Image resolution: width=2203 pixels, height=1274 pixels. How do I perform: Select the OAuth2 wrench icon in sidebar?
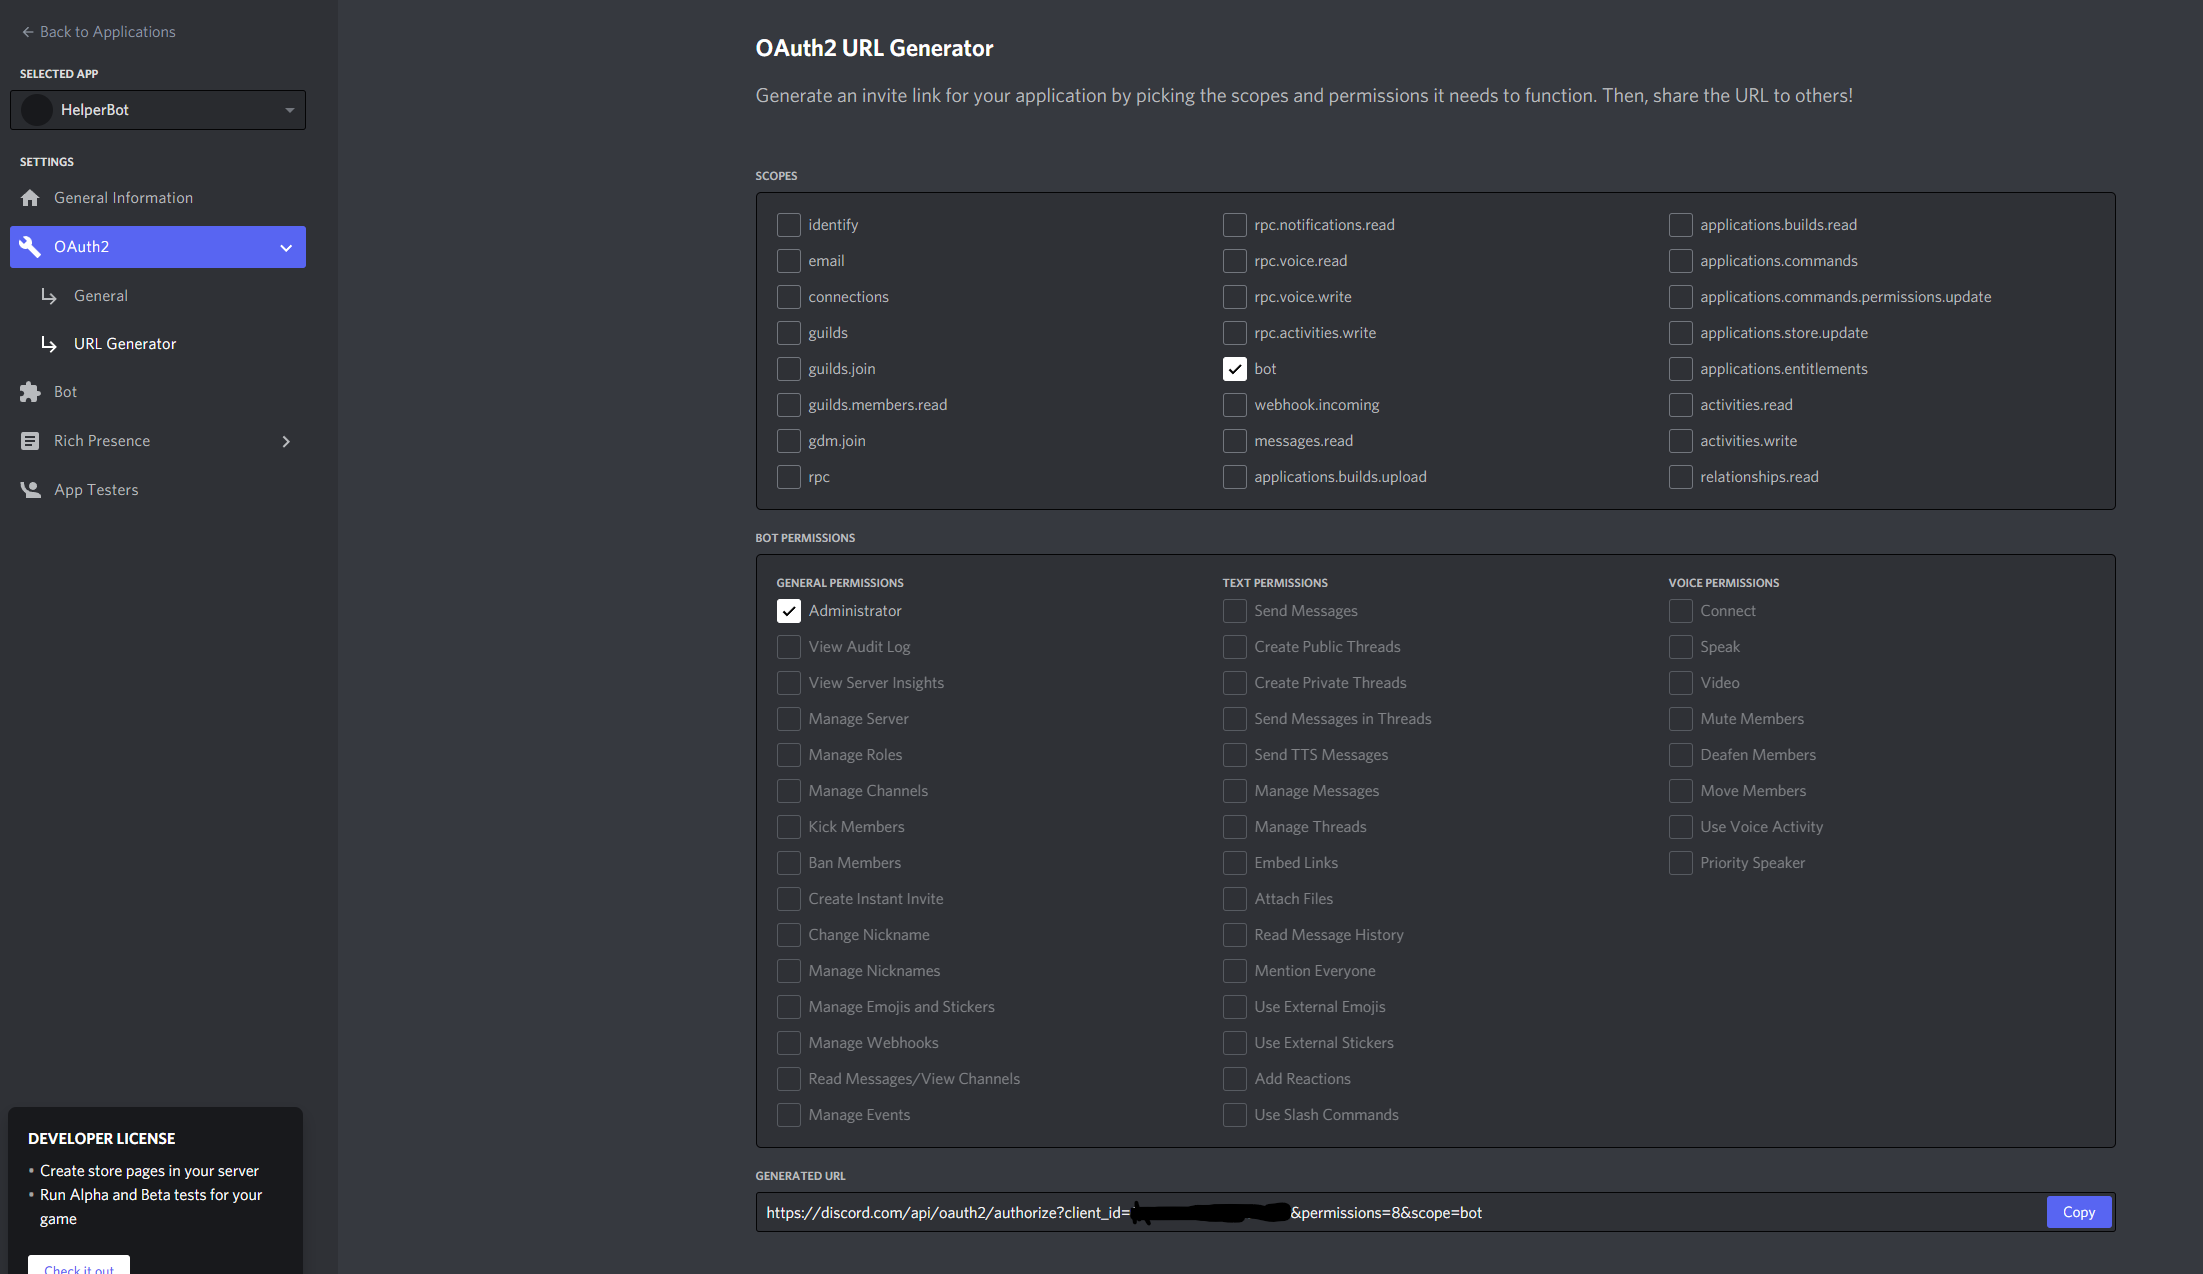(x=31, y=246)
